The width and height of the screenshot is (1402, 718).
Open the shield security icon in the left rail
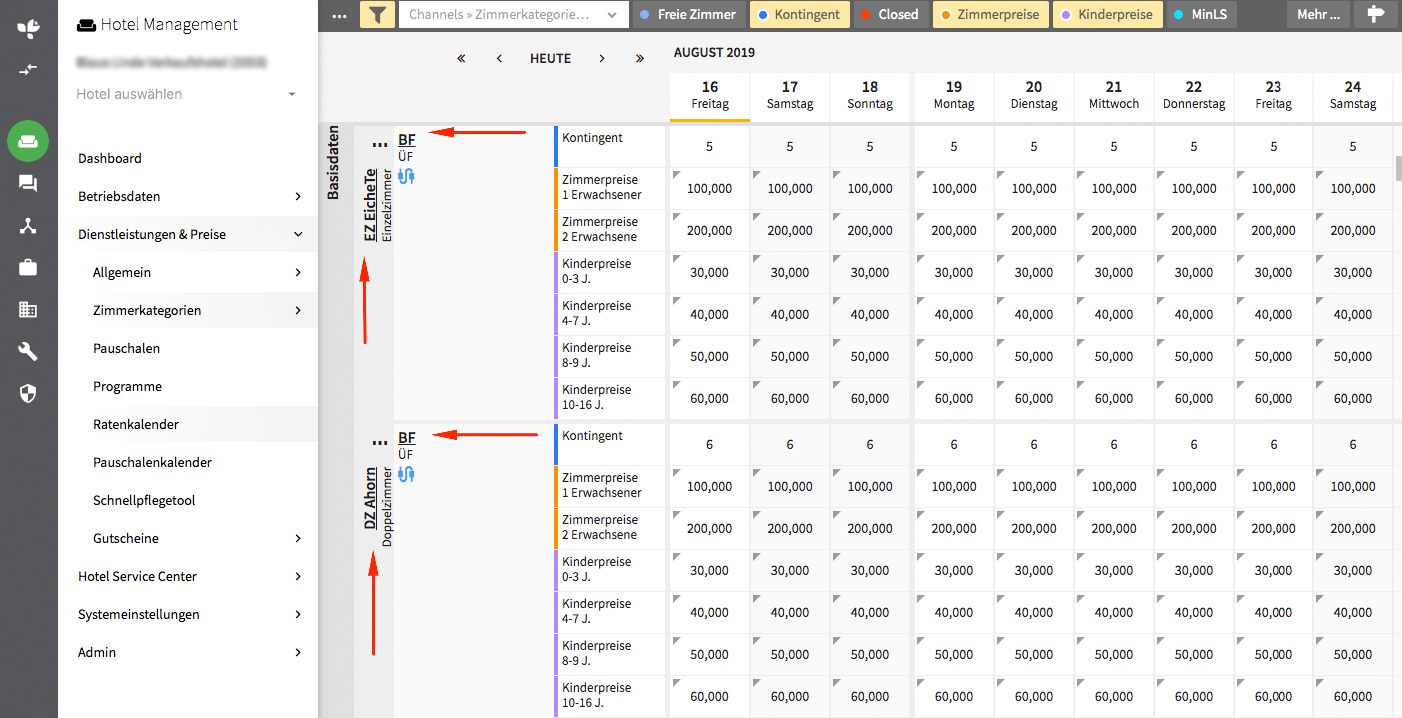(x=28, y=393)
